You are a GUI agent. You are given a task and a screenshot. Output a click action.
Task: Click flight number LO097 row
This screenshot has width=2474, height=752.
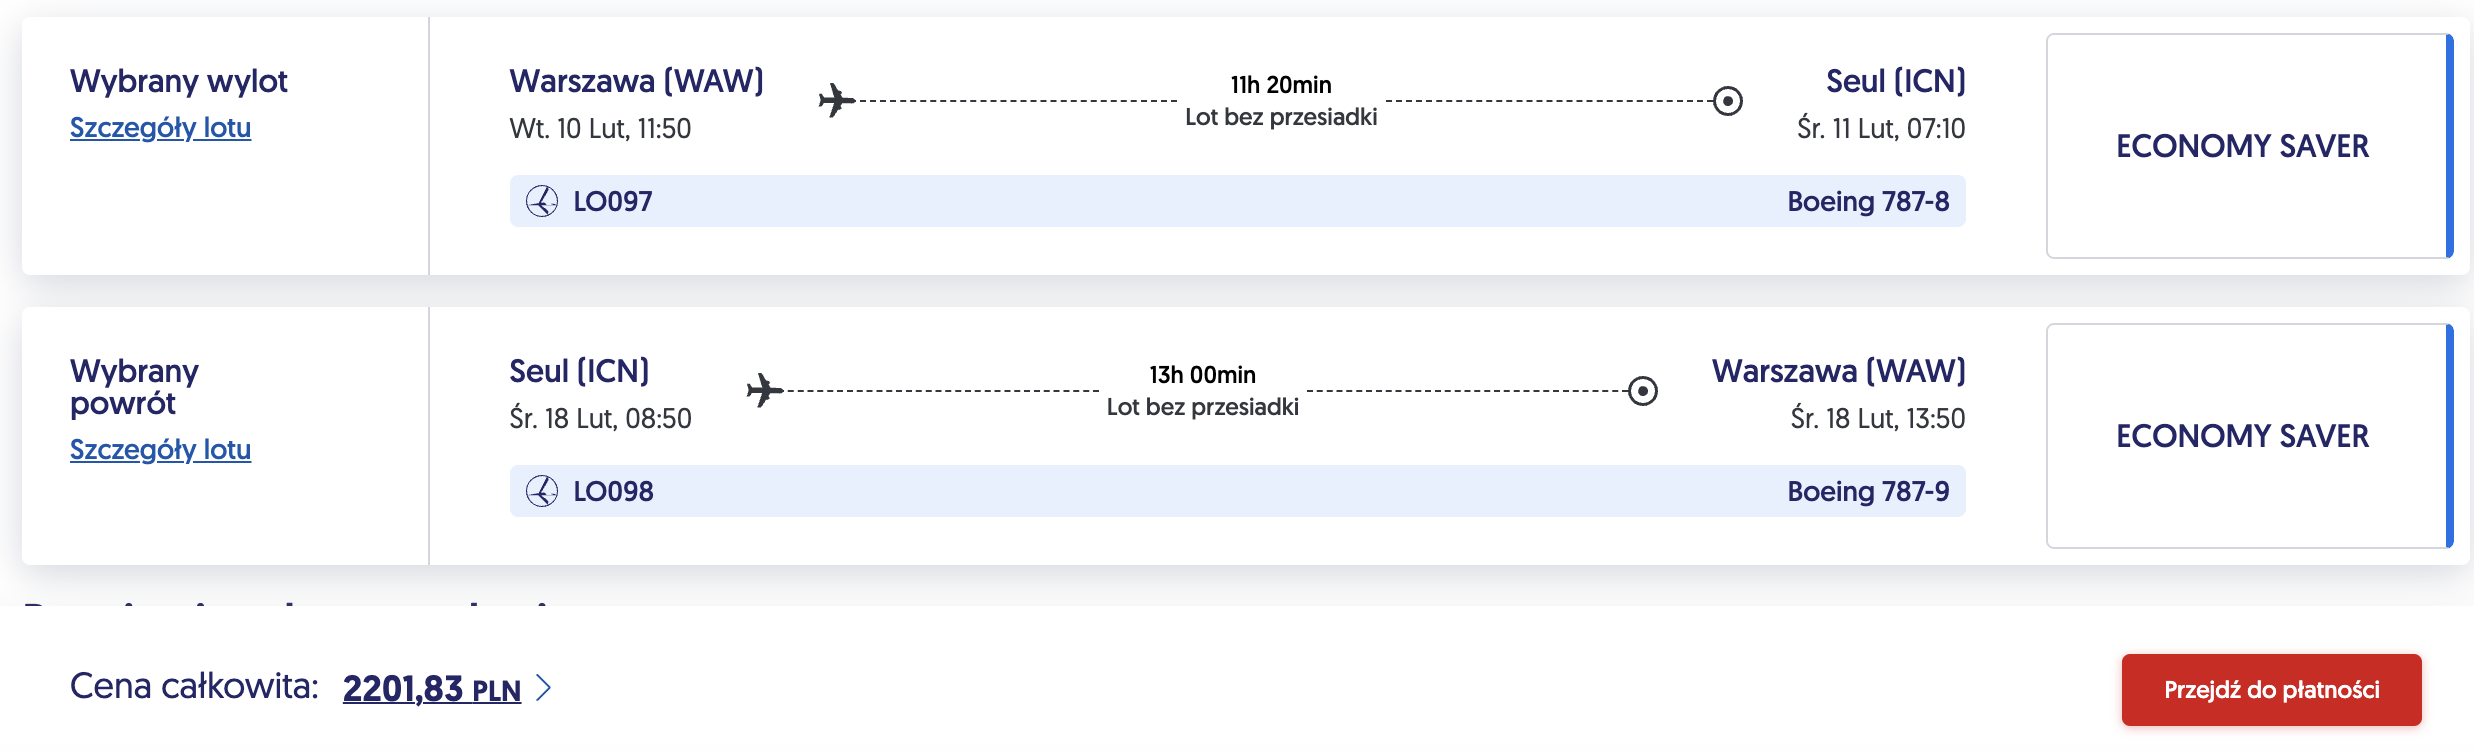coord(1237,201)
